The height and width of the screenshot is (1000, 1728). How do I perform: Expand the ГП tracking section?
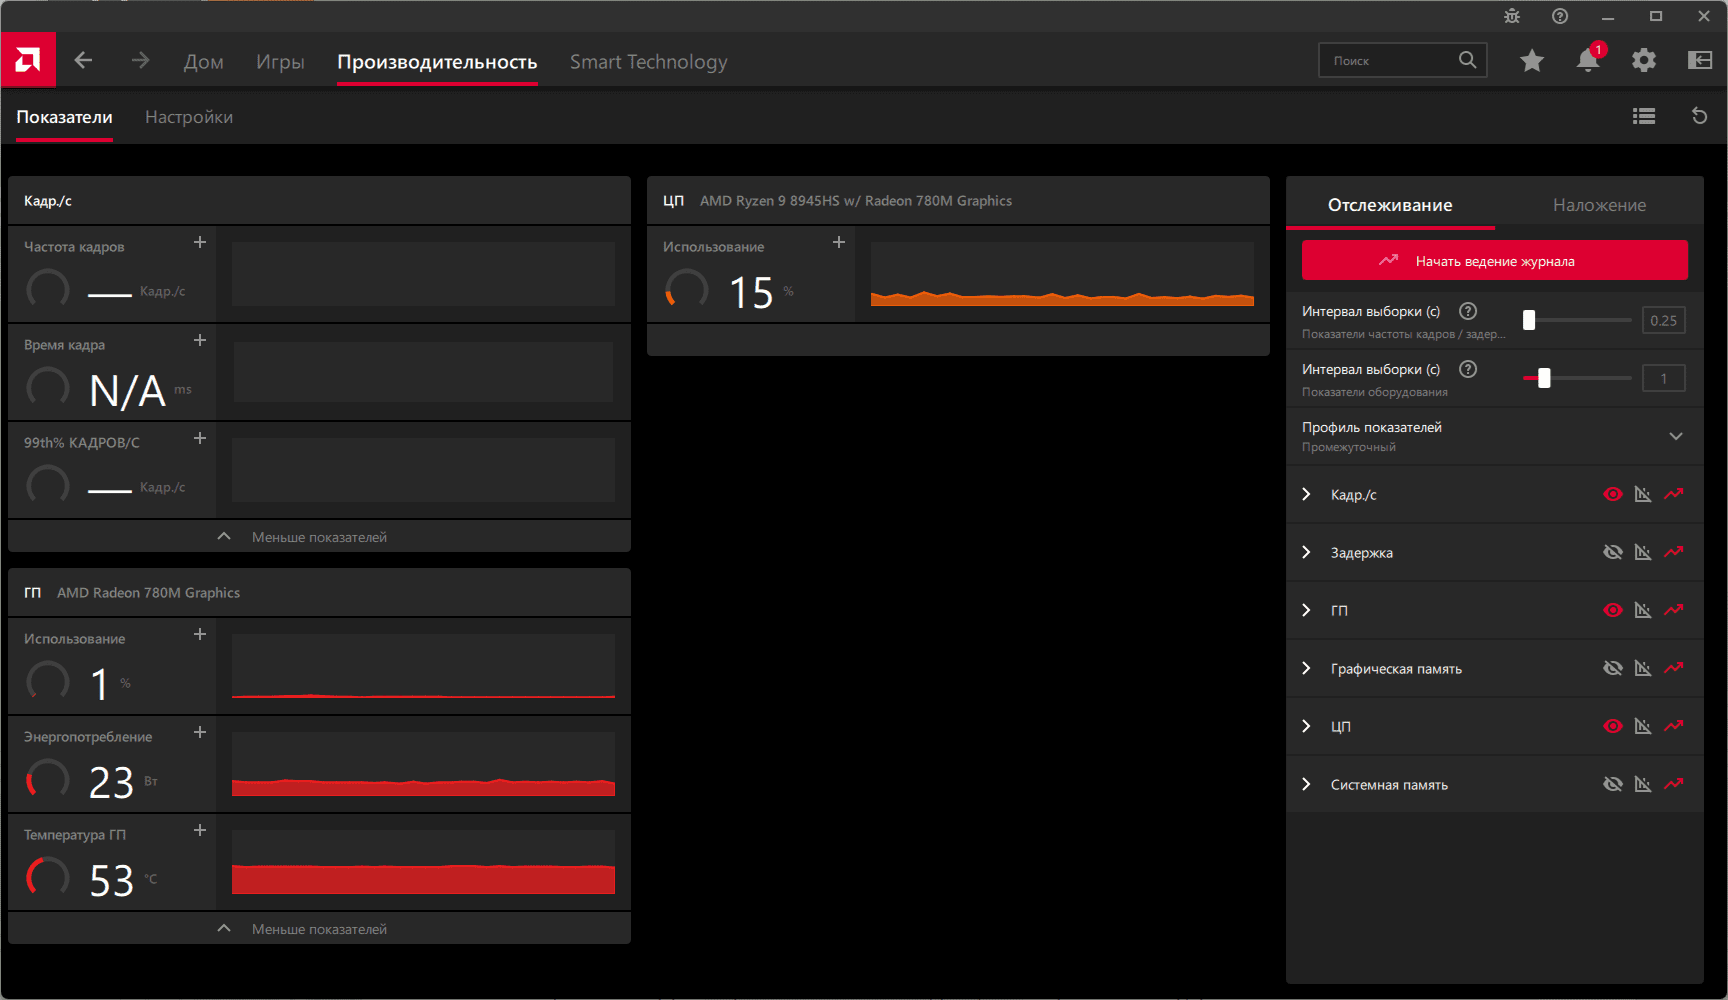tap(1306, 610)
